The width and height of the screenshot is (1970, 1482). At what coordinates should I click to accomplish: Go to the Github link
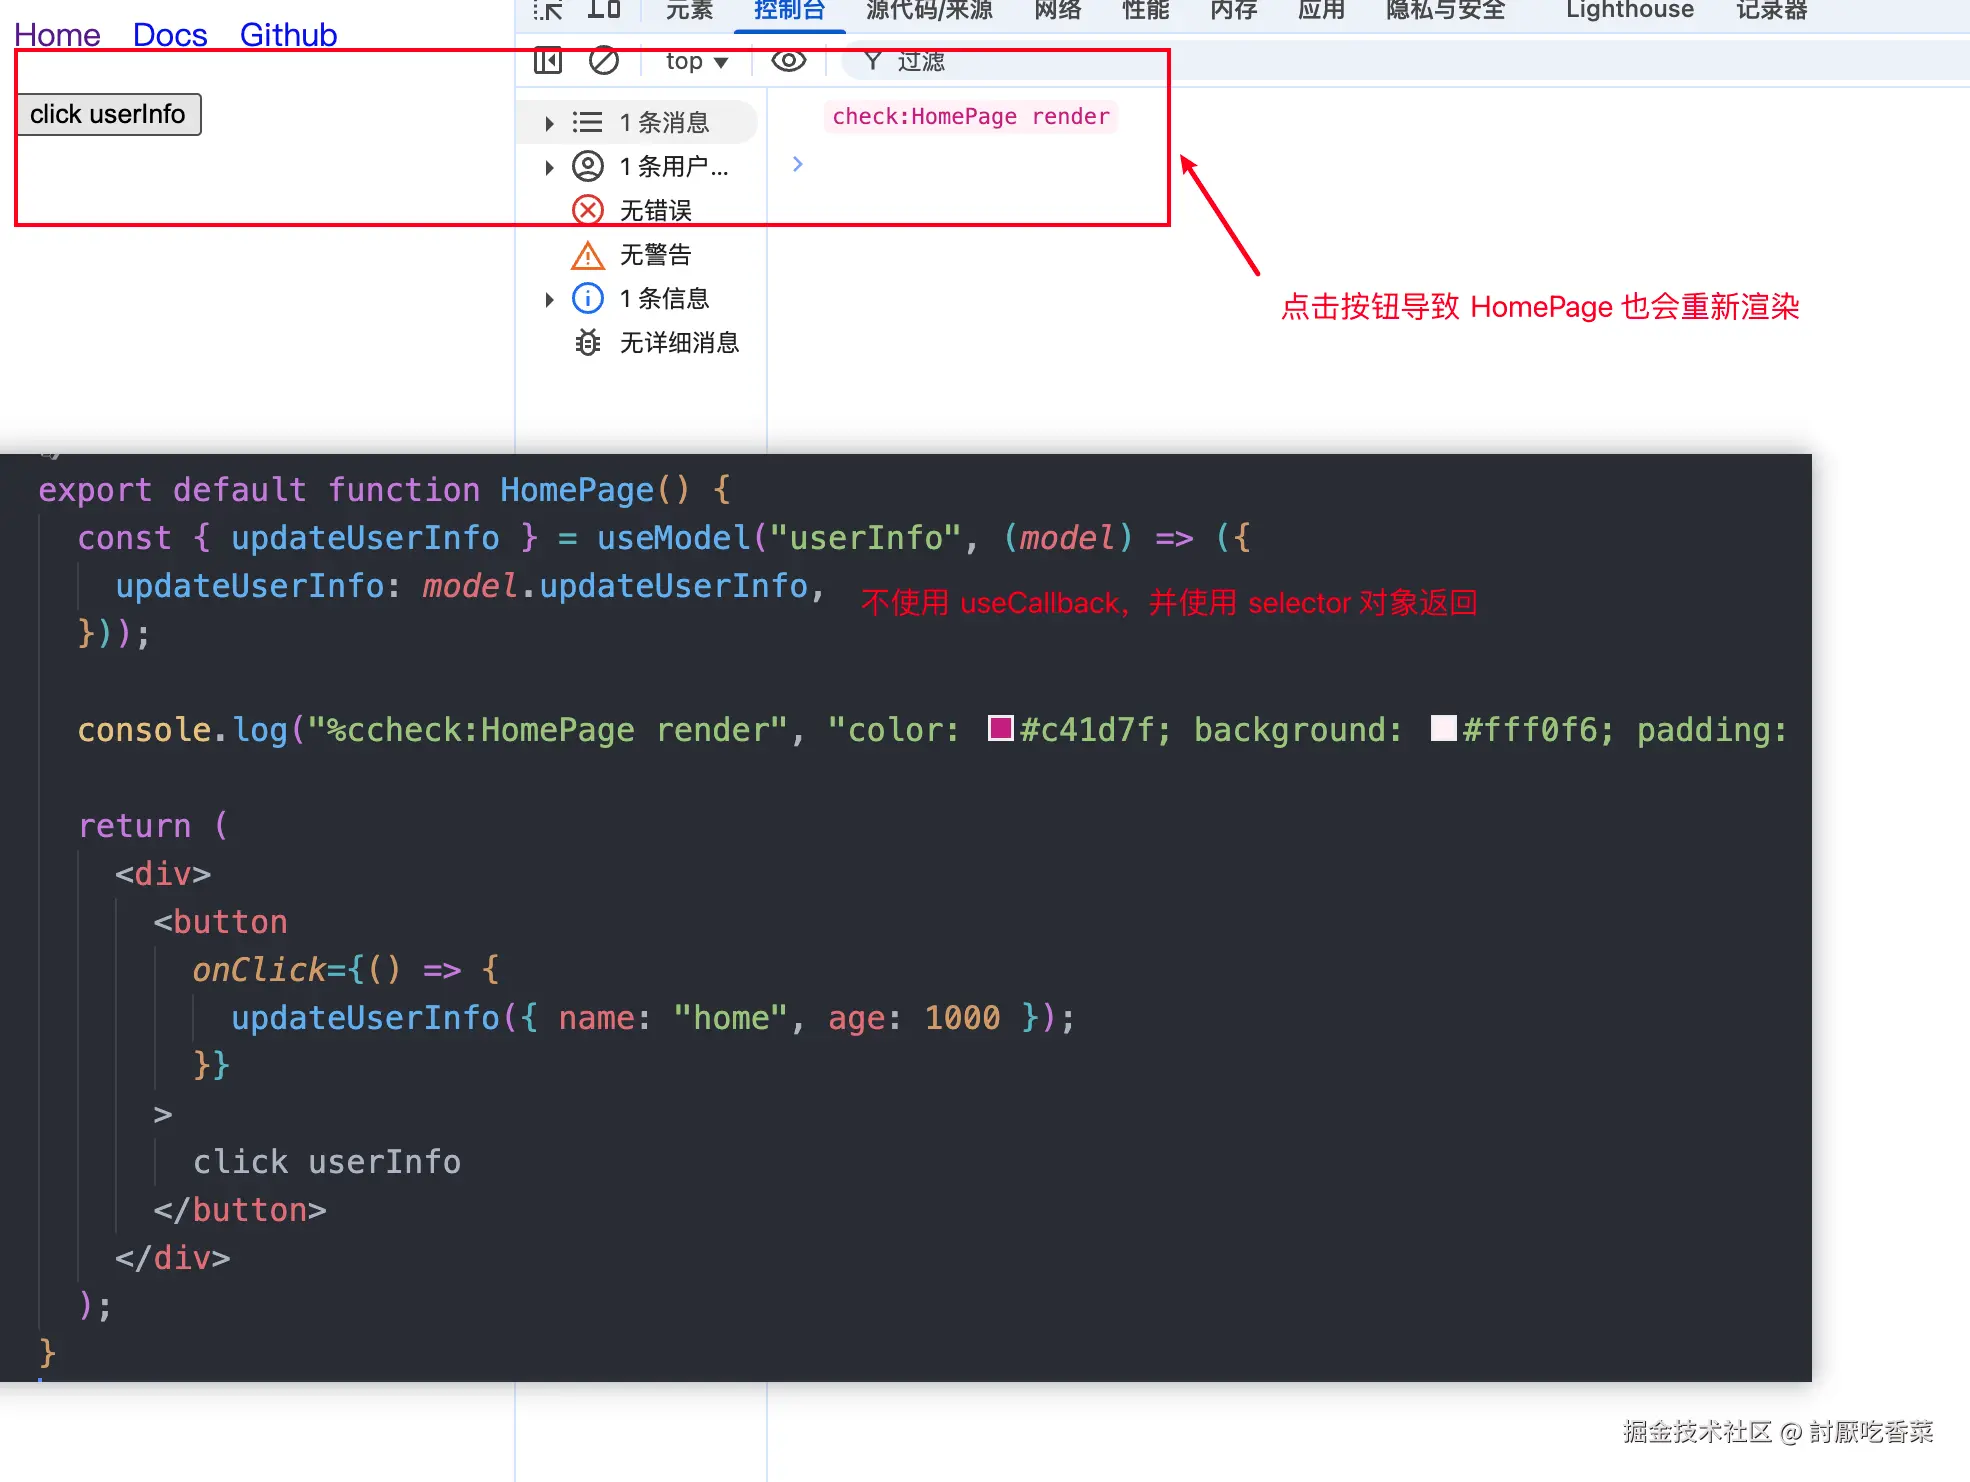coord(288,35)
